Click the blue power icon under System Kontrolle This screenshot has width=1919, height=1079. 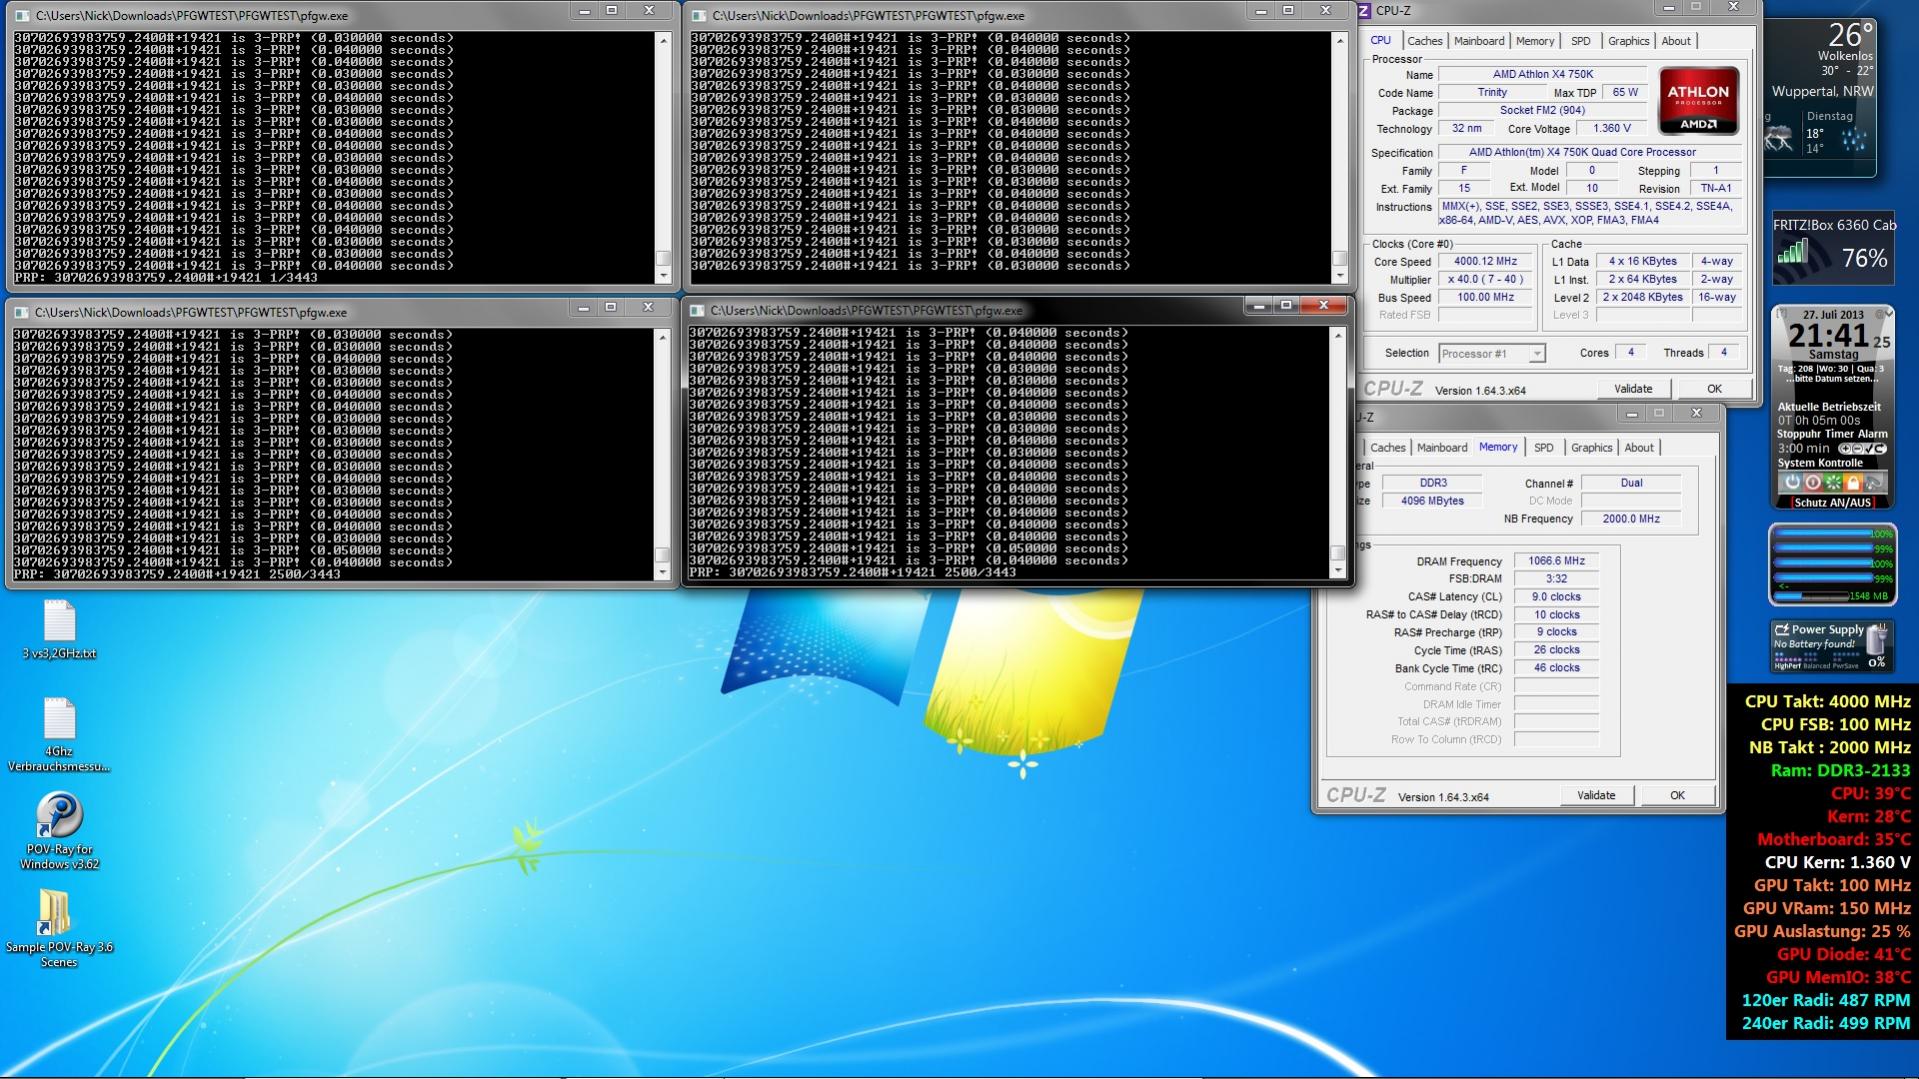pyautogui.click(x=1792, y=482)
